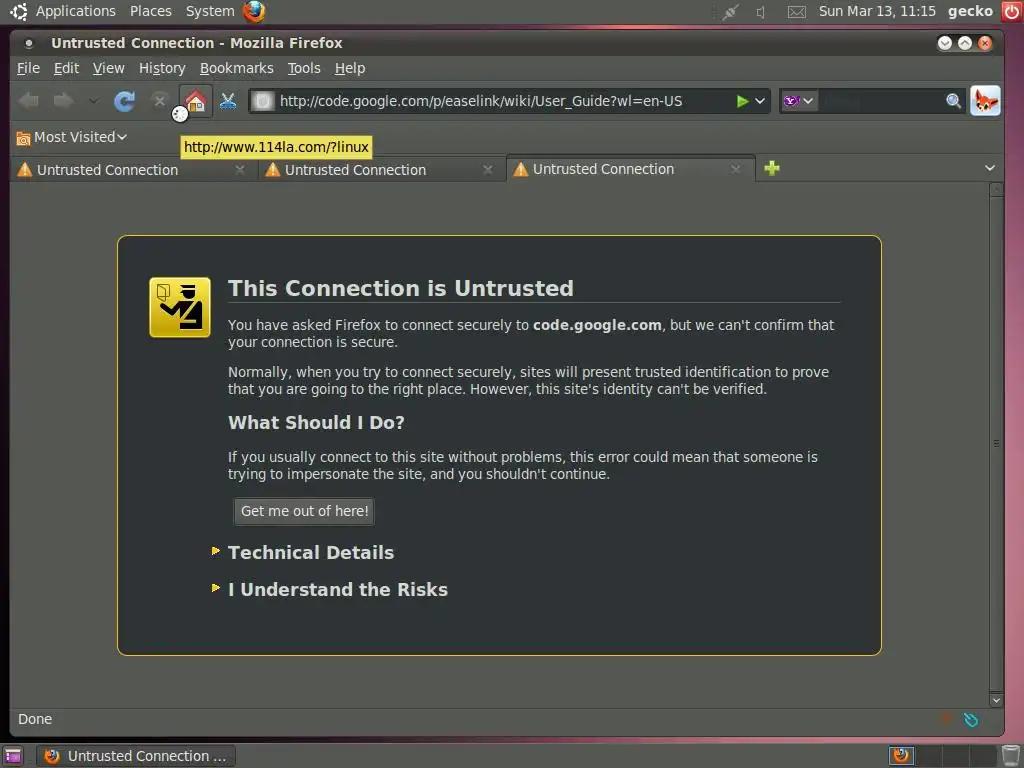Open the System menu in top panel

point(210,12)
